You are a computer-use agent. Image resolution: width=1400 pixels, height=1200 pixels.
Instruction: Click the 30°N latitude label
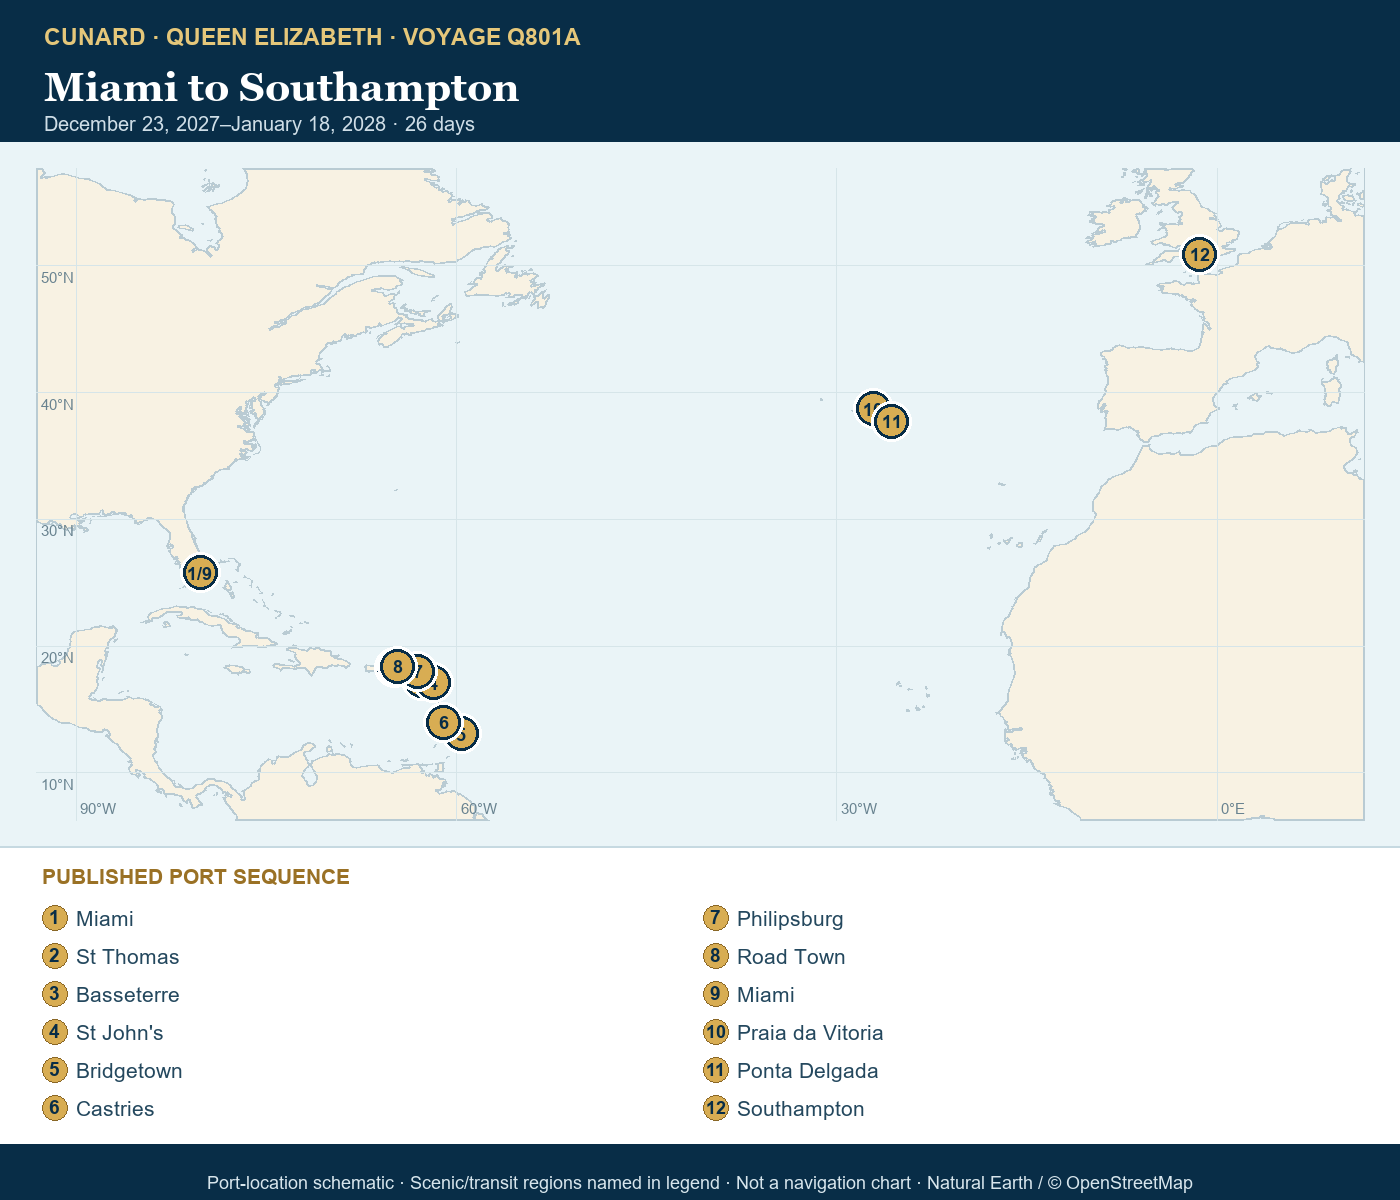point(57,530)
